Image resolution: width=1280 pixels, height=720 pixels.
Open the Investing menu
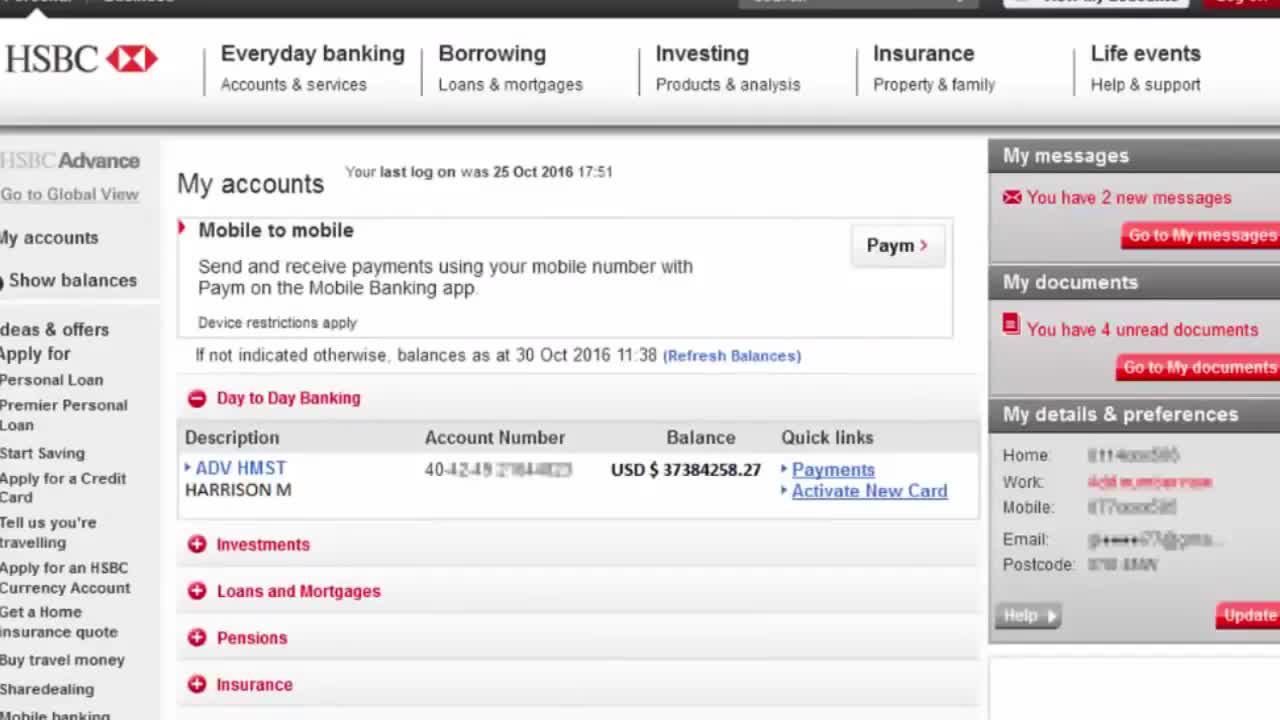tap(702, 54)
